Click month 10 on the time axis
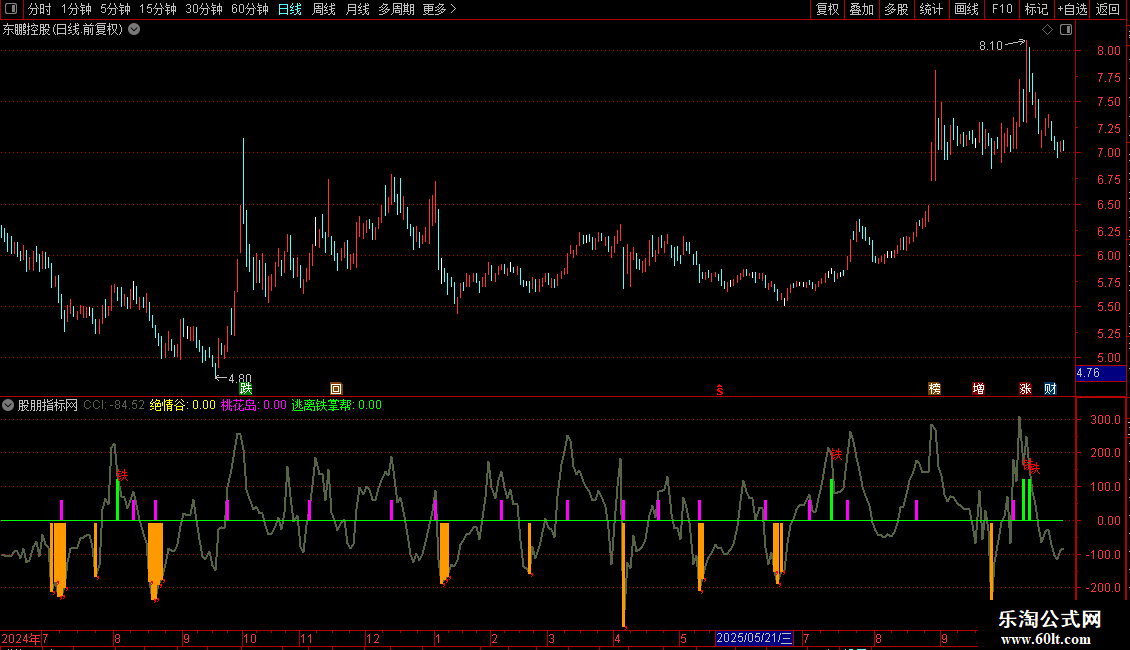The width and height of the screenshot is (1130, 650). (x=249, y=638)
